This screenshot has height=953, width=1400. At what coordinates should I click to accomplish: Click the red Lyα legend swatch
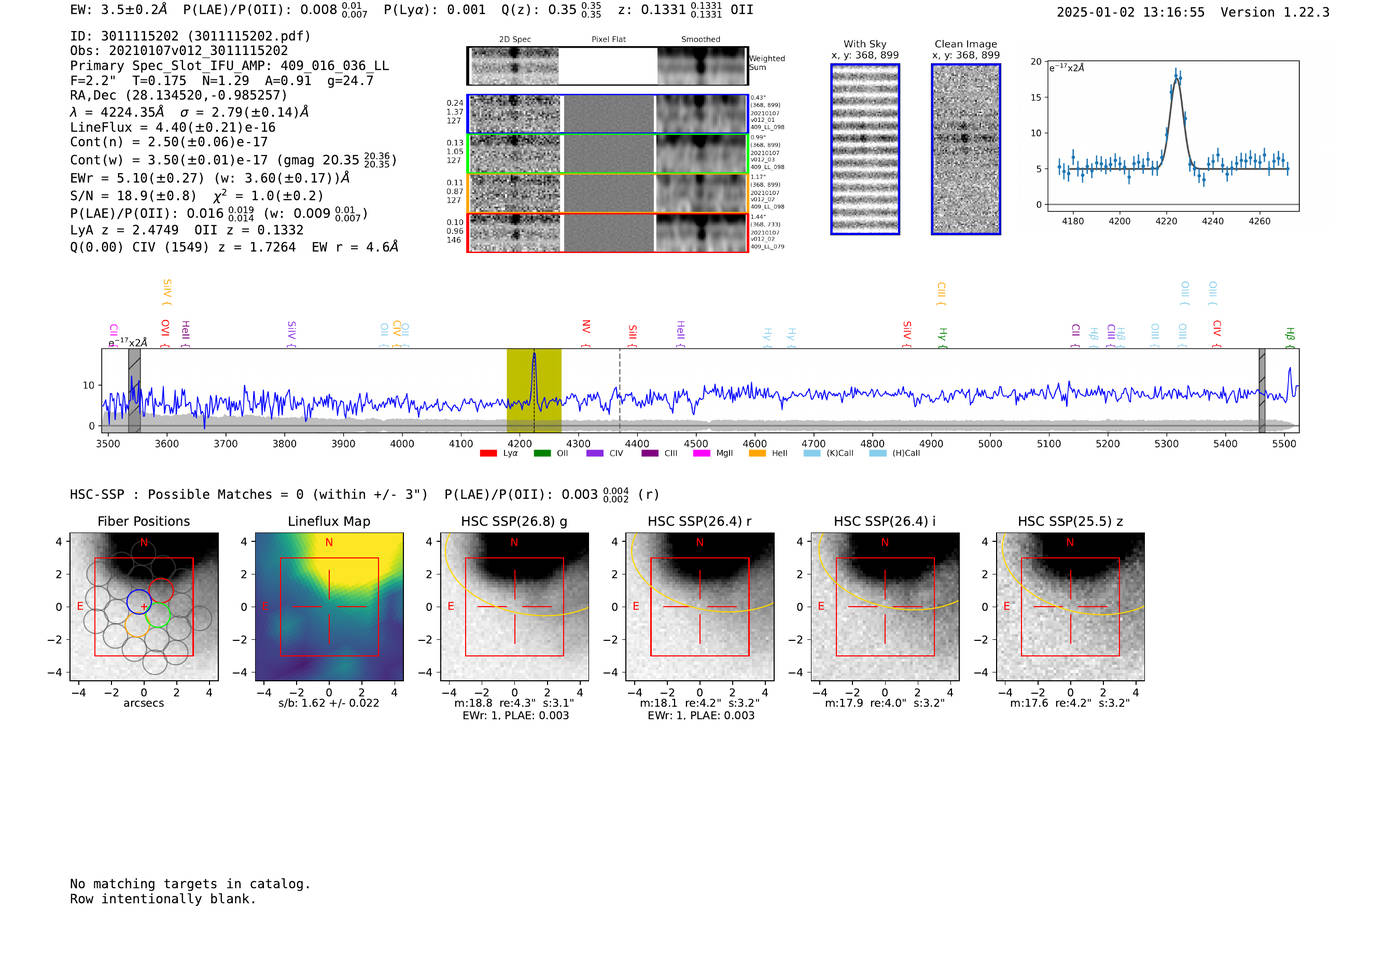click(488, 453)
